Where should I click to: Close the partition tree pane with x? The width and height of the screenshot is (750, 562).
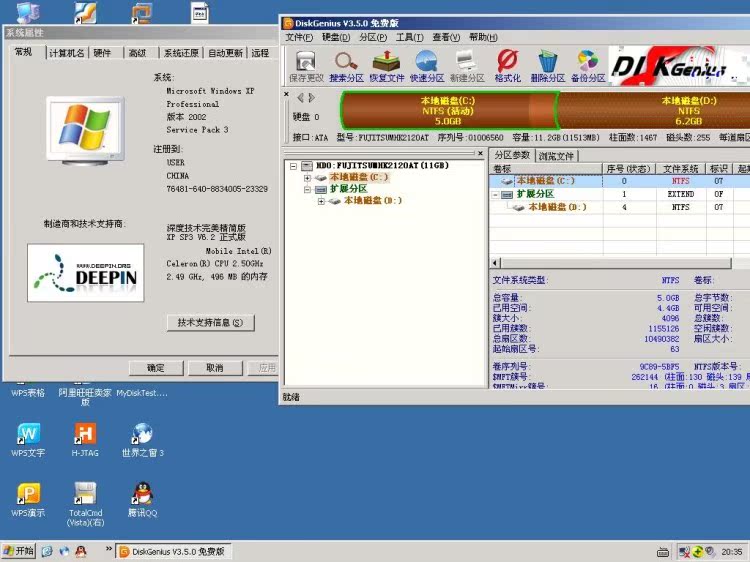pos(480,153)
